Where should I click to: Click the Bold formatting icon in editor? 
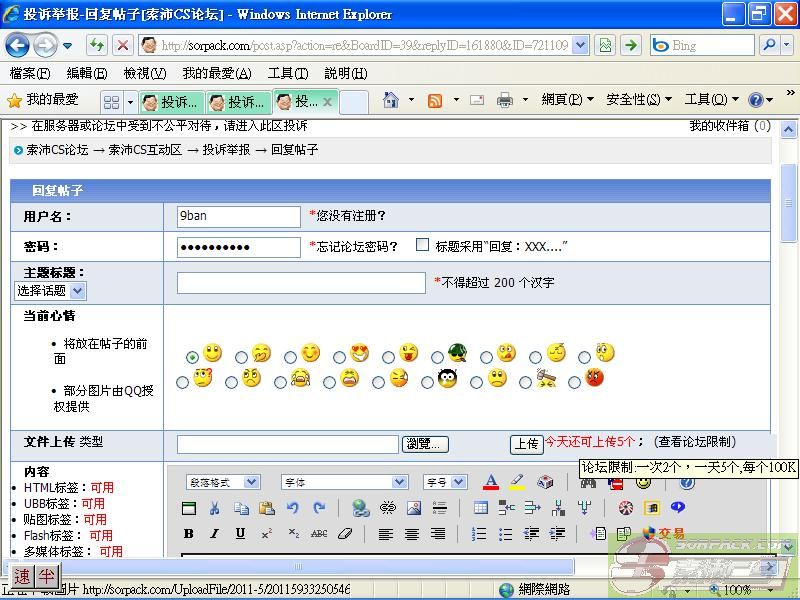[x=189, y=534]
